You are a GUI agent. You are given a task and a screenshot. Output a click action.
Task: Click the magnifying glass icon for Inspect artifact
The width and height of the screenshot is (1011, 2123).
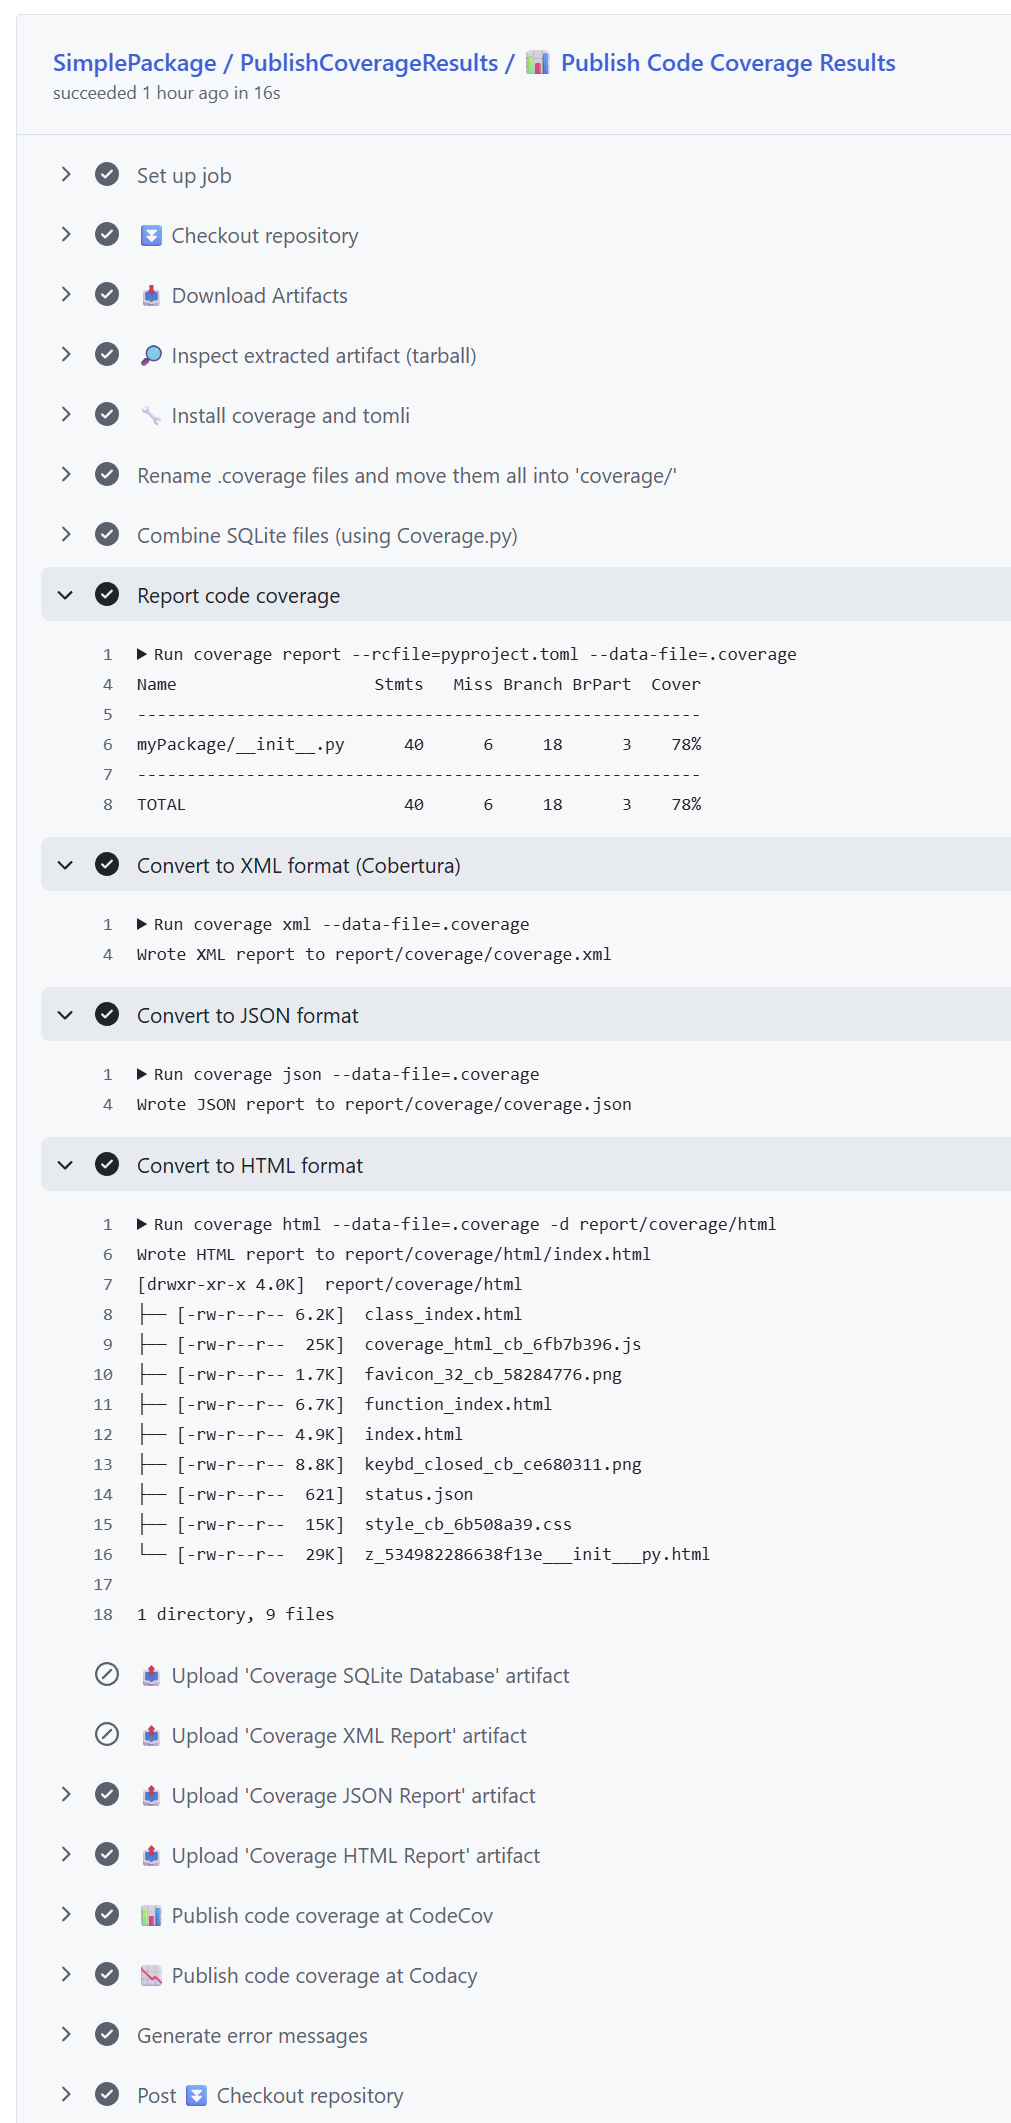click(151, 356)
